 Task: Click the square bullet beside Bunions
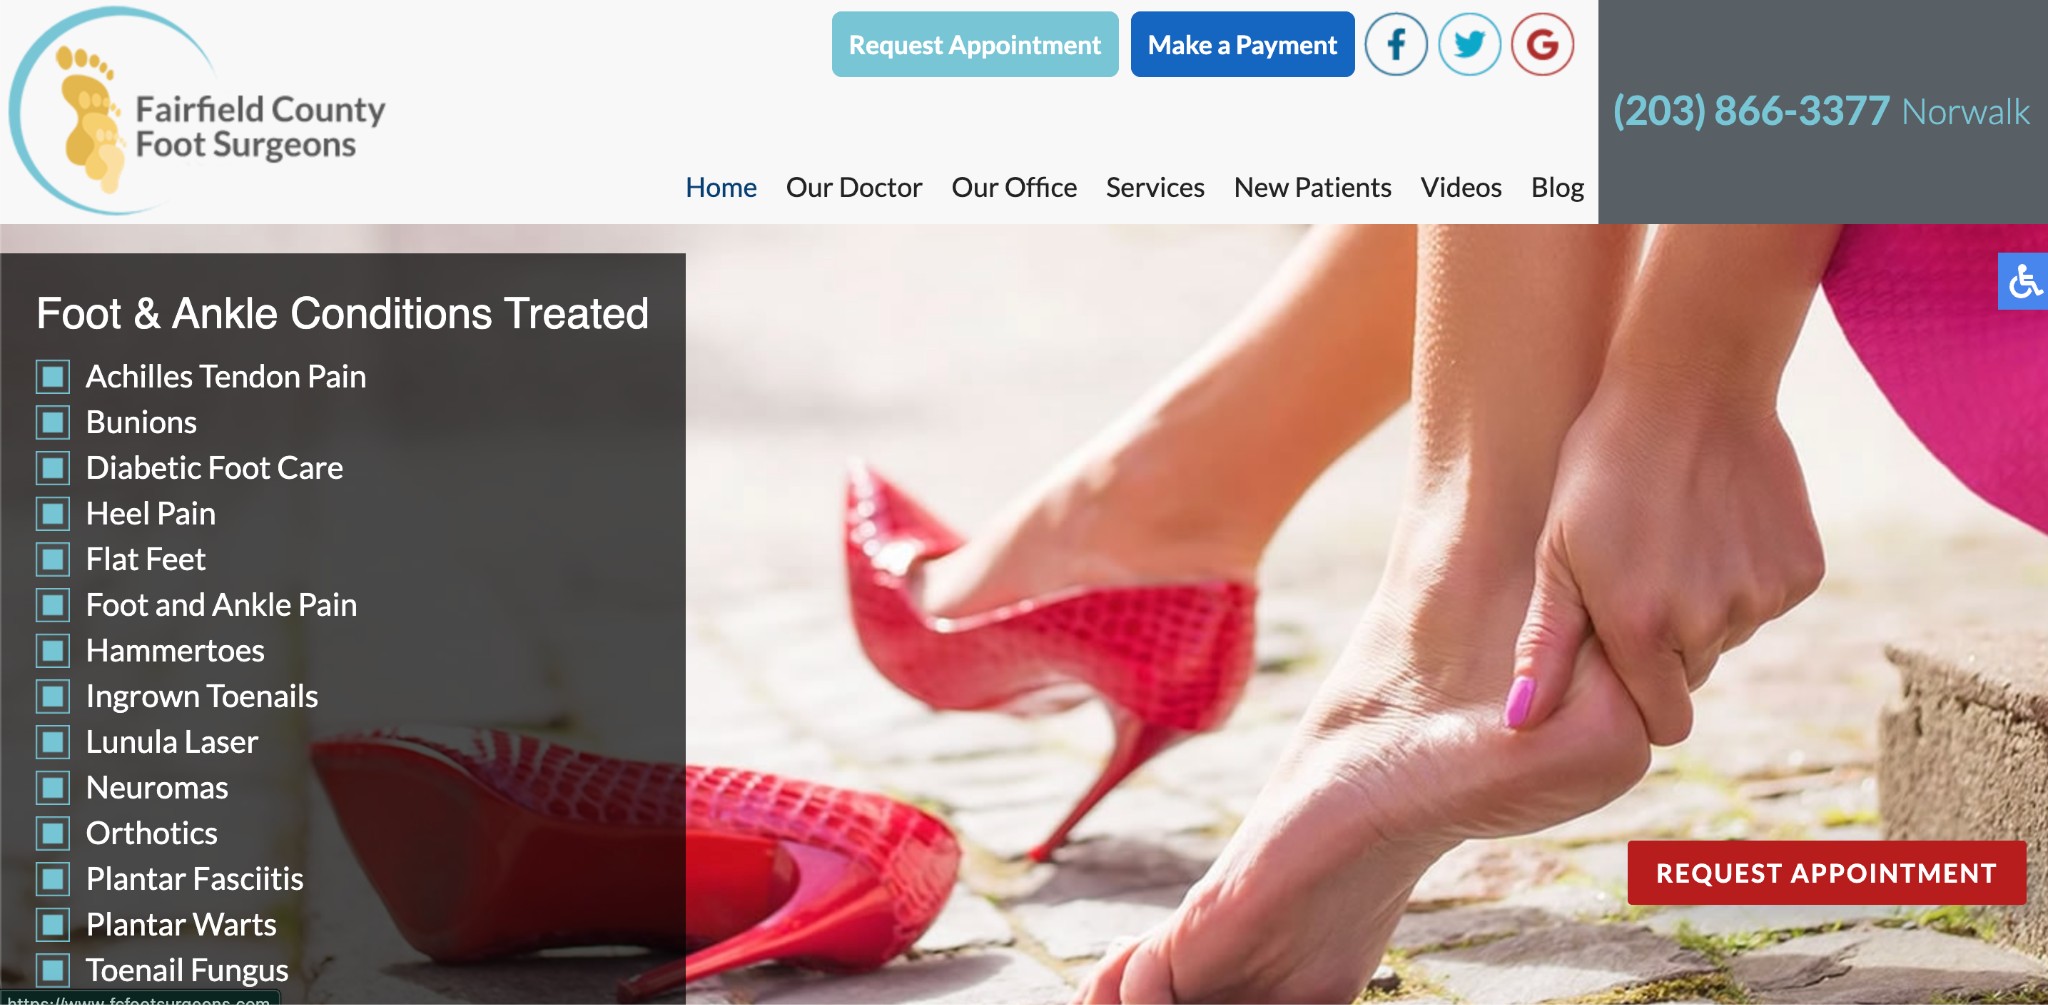coord(53,422)
